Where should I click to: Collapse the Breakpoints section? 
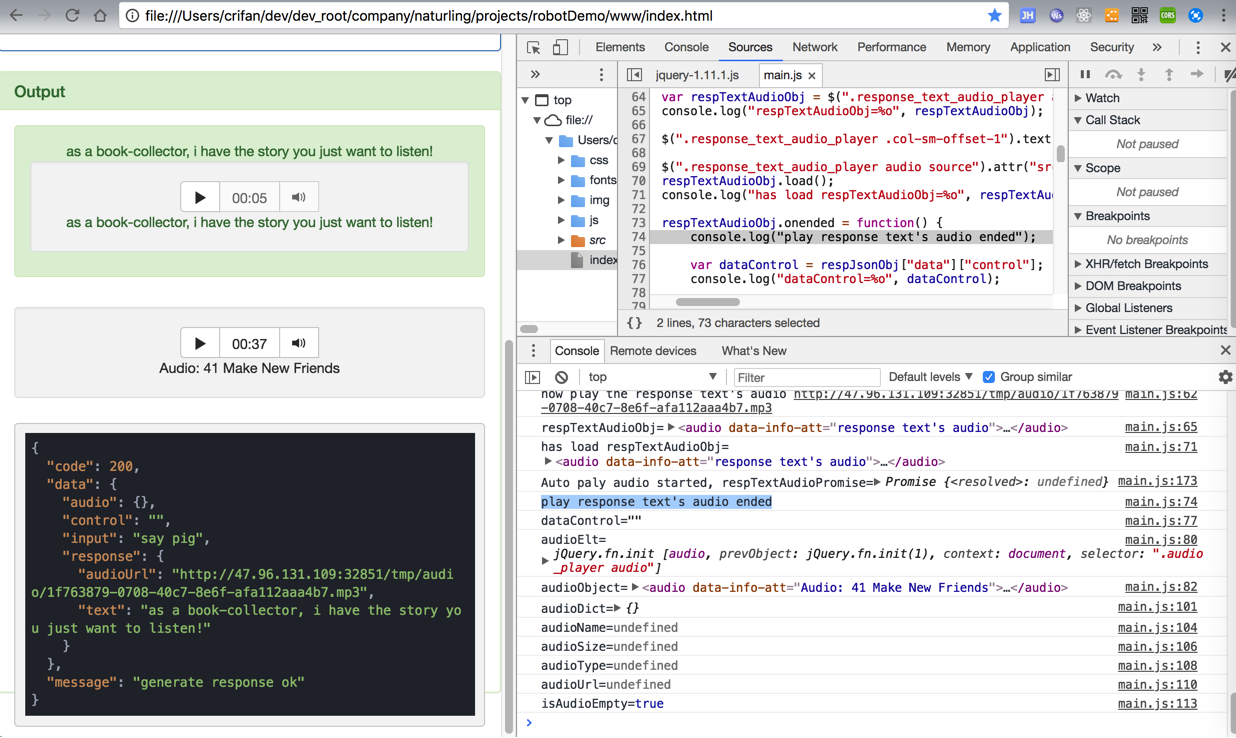pyautogui.click(x=1118, y=216)
